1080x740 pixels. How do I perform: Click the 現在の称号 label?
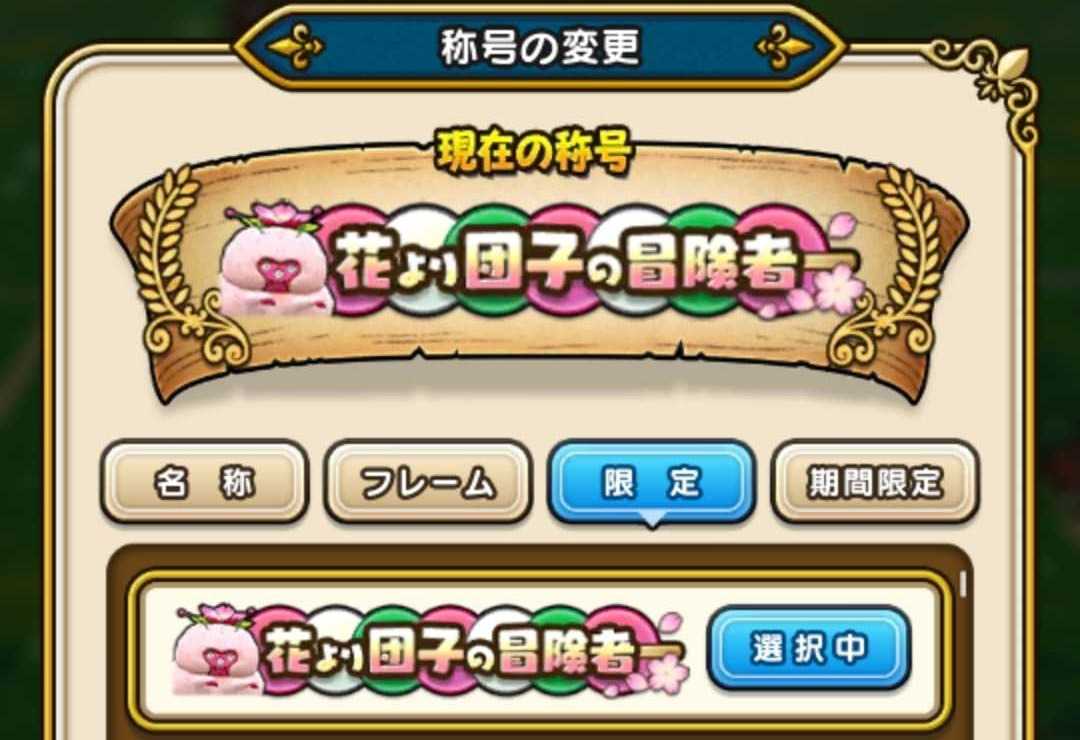(534, 153)
